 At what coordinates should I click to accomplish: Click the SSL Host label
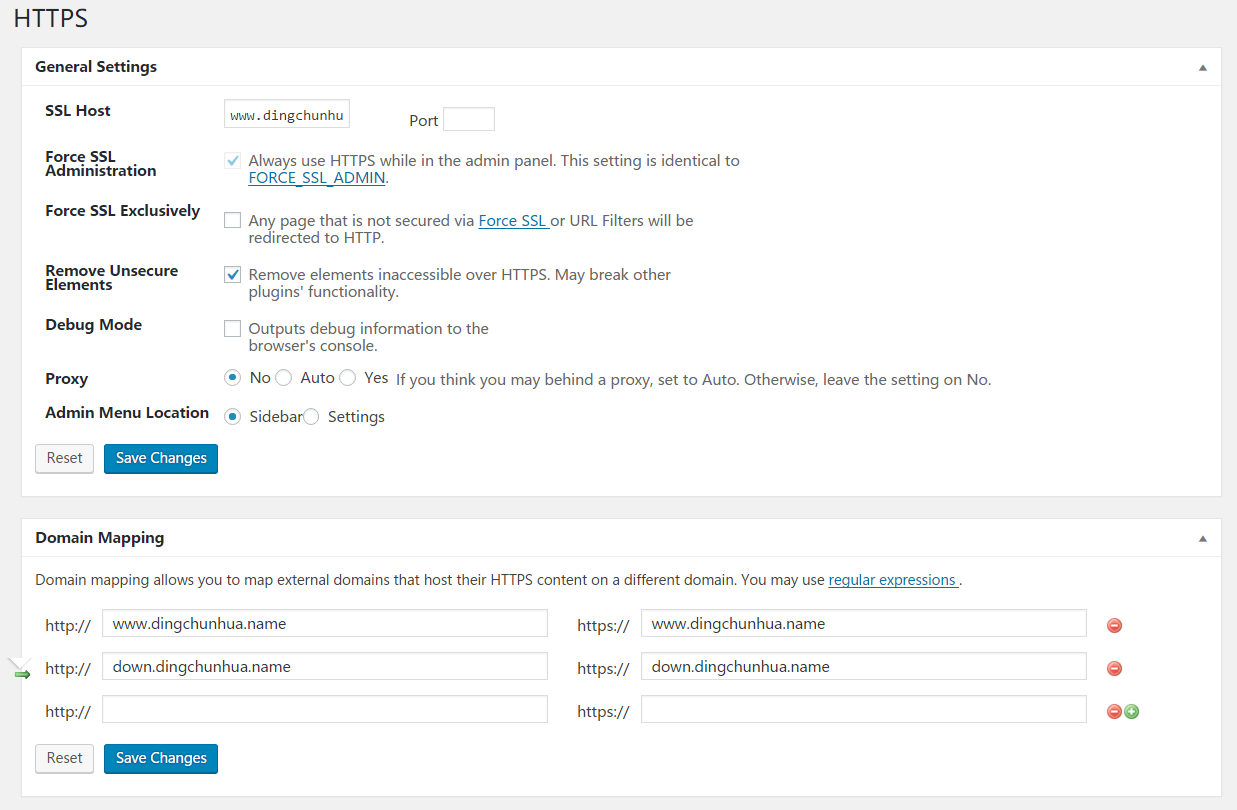[x=78, y=111]
